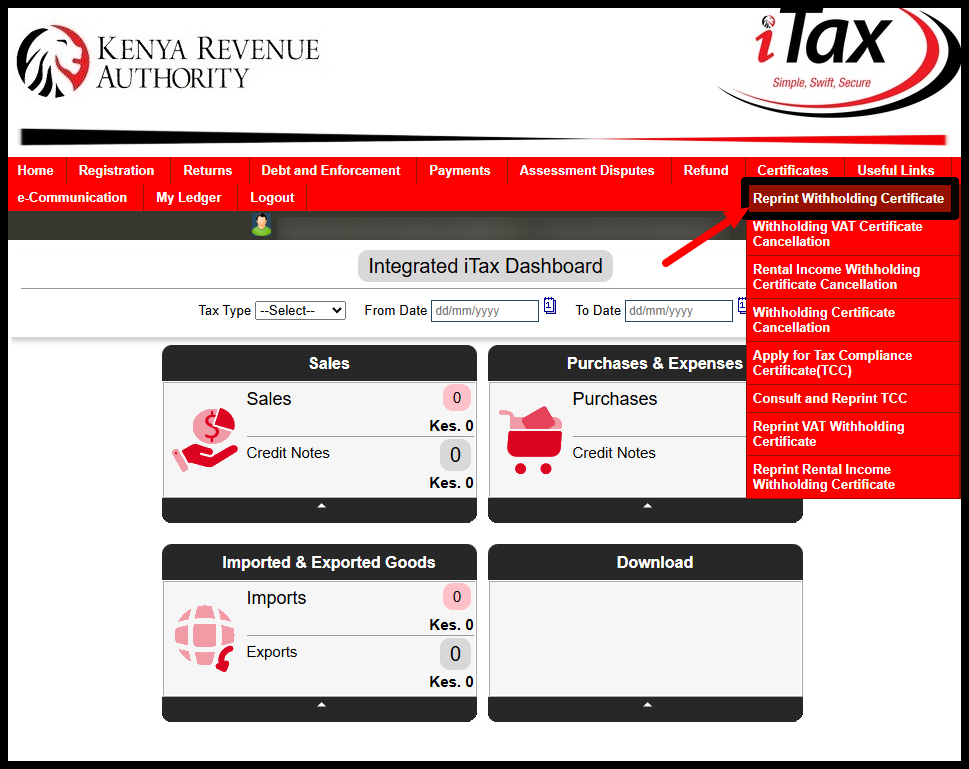Select Withholding Certificate Cancellation option
This screenshot has height=769, width=969.
point(852,320)
